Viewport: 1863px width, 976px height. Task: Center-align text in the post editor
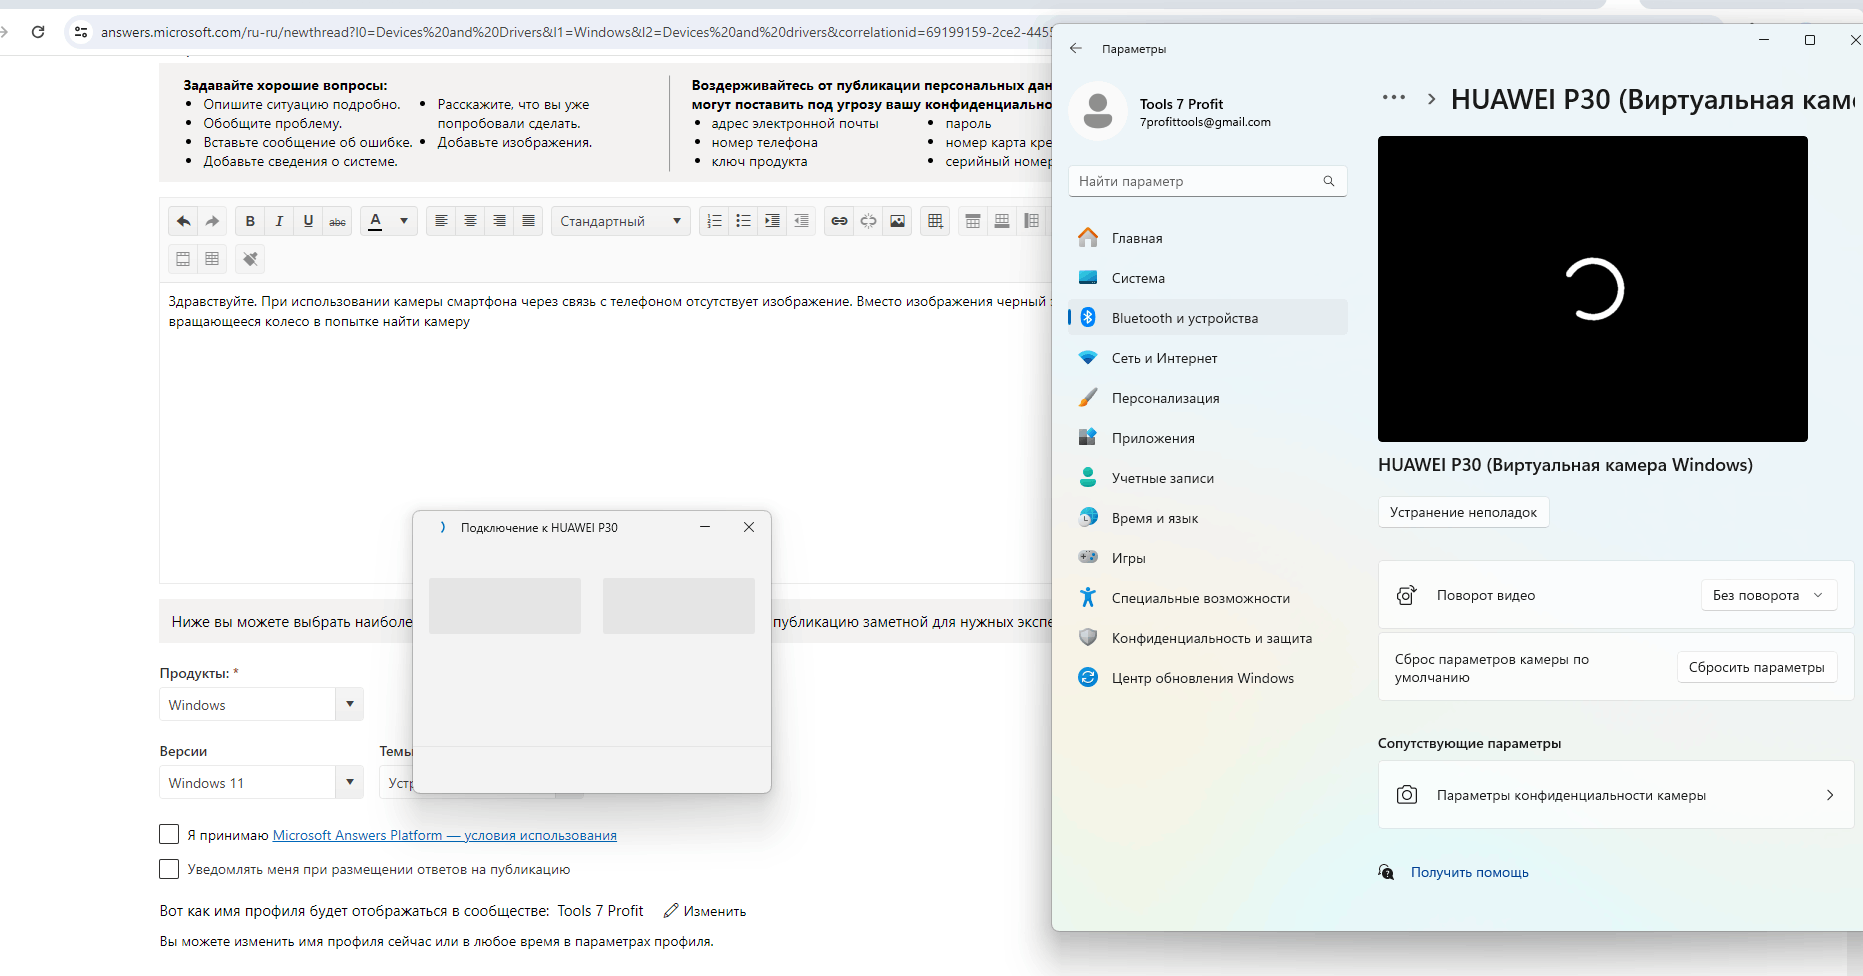[x=470, y=221]
